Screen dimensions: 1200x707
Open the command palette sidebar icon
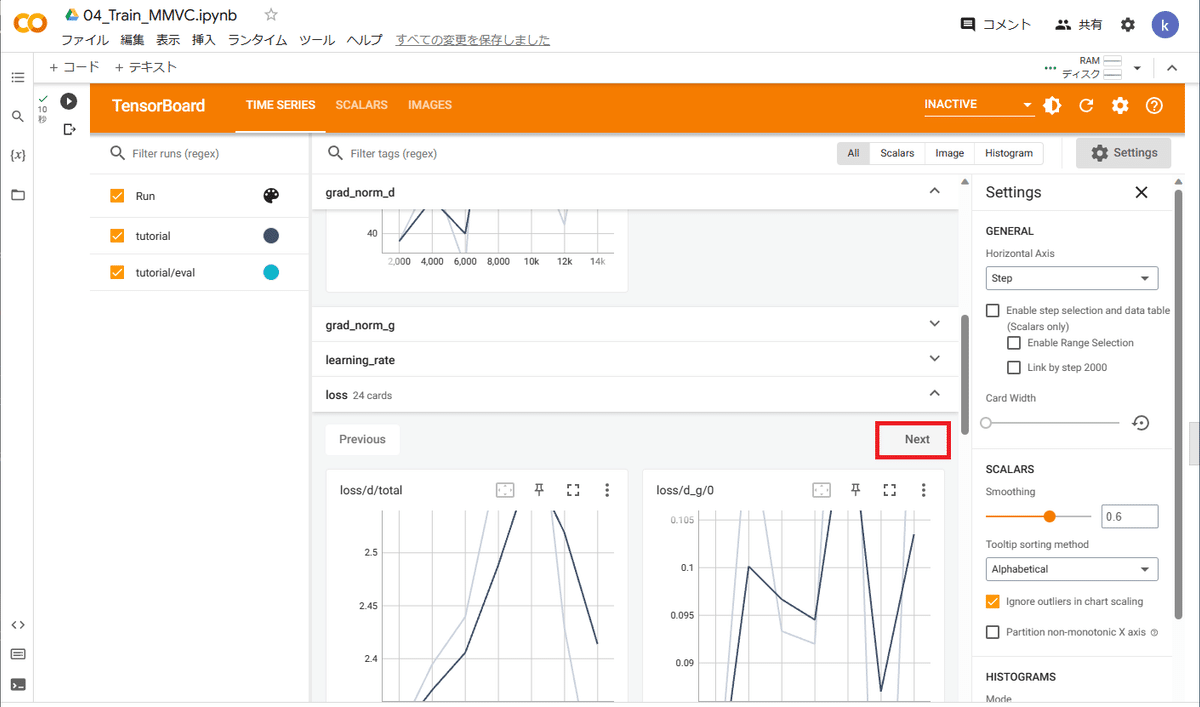tap(17, 654)
